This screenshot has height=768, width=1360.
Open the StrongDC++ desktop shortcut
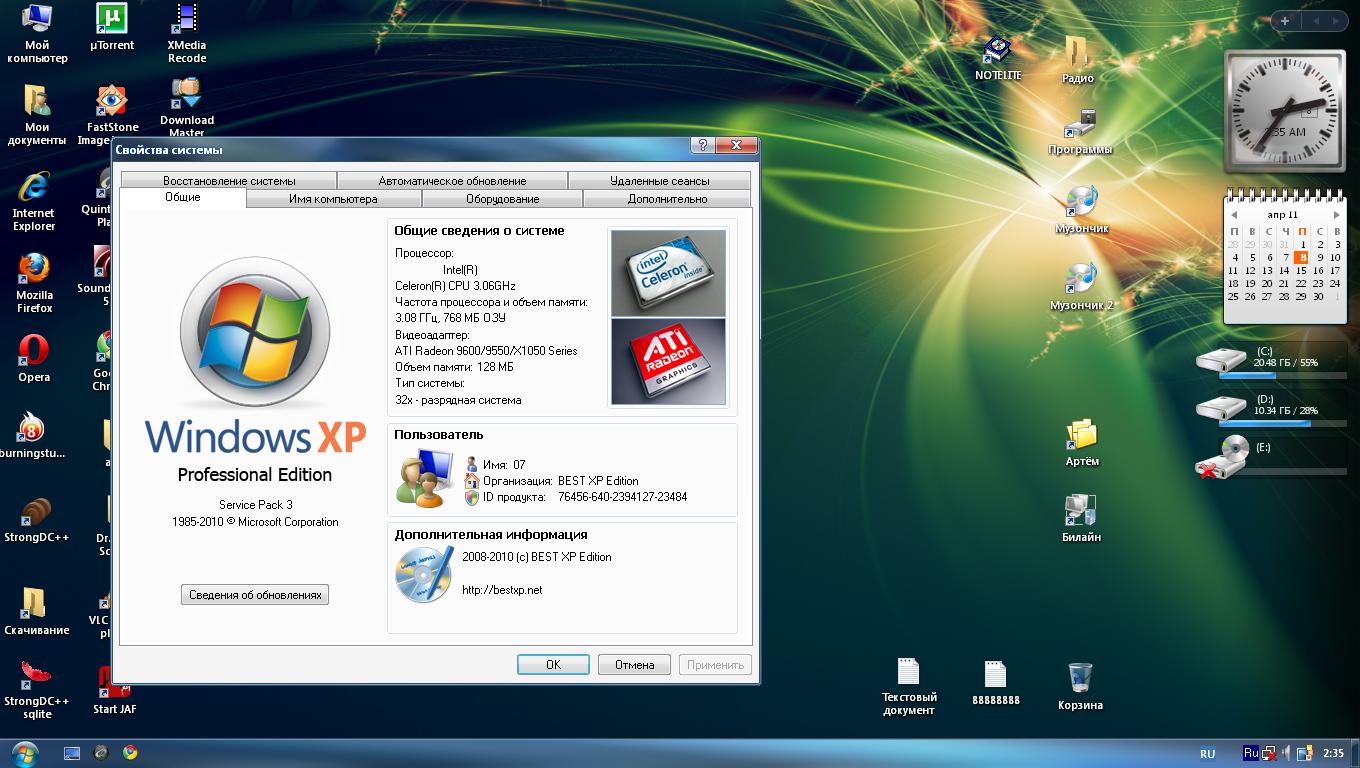[36, 520]
